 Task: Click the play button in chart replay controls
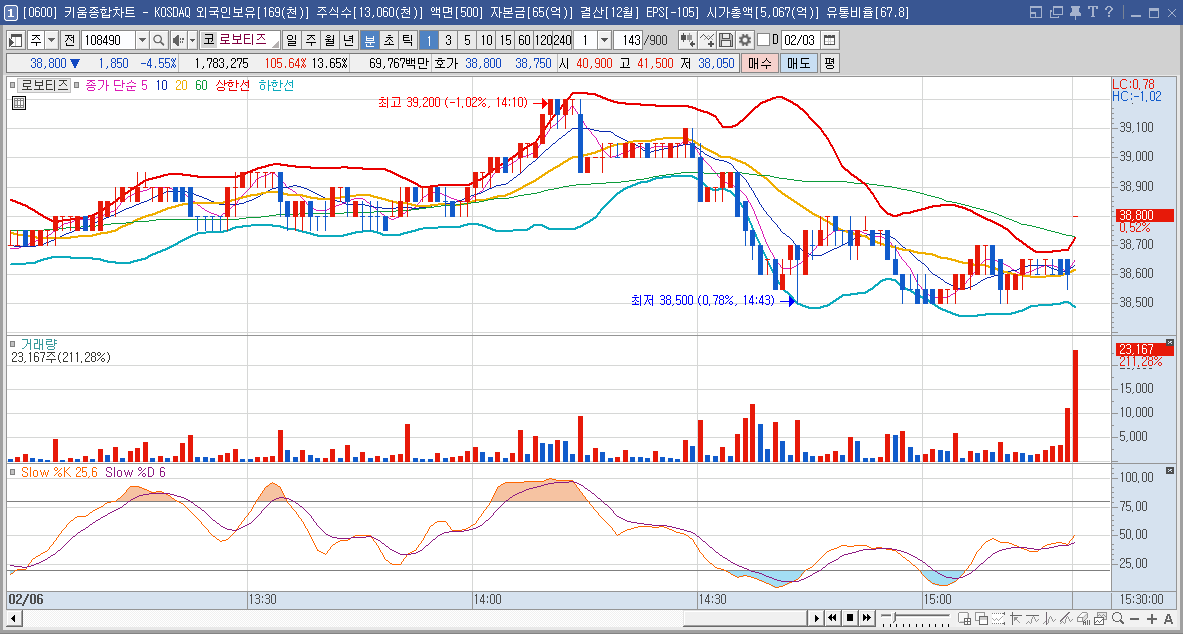[817, 618]
